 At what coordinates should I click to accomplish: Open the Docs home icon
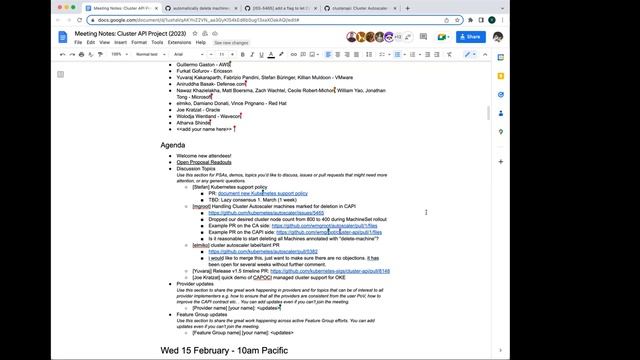62,37
